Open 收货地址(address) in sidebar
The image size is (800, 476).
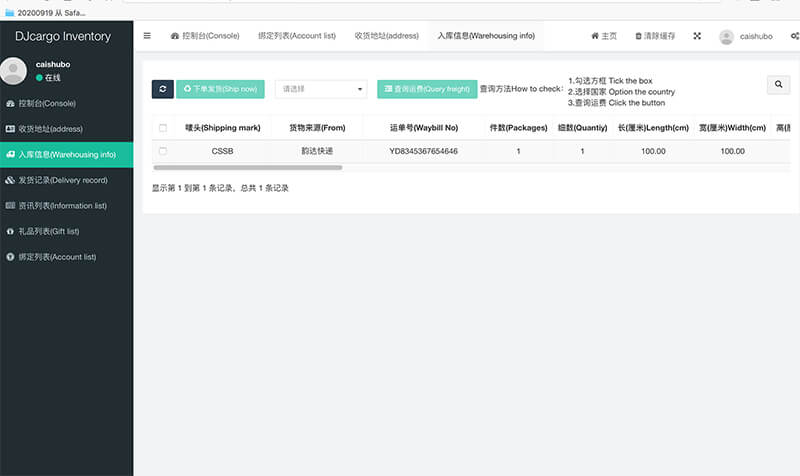[x=66, y=129]
